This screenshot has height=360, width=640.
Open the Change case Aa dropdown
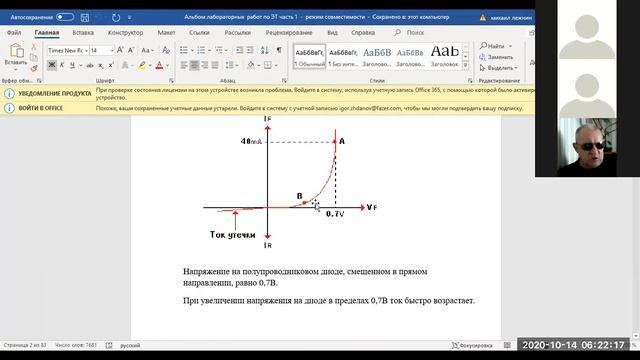[147, 50]
